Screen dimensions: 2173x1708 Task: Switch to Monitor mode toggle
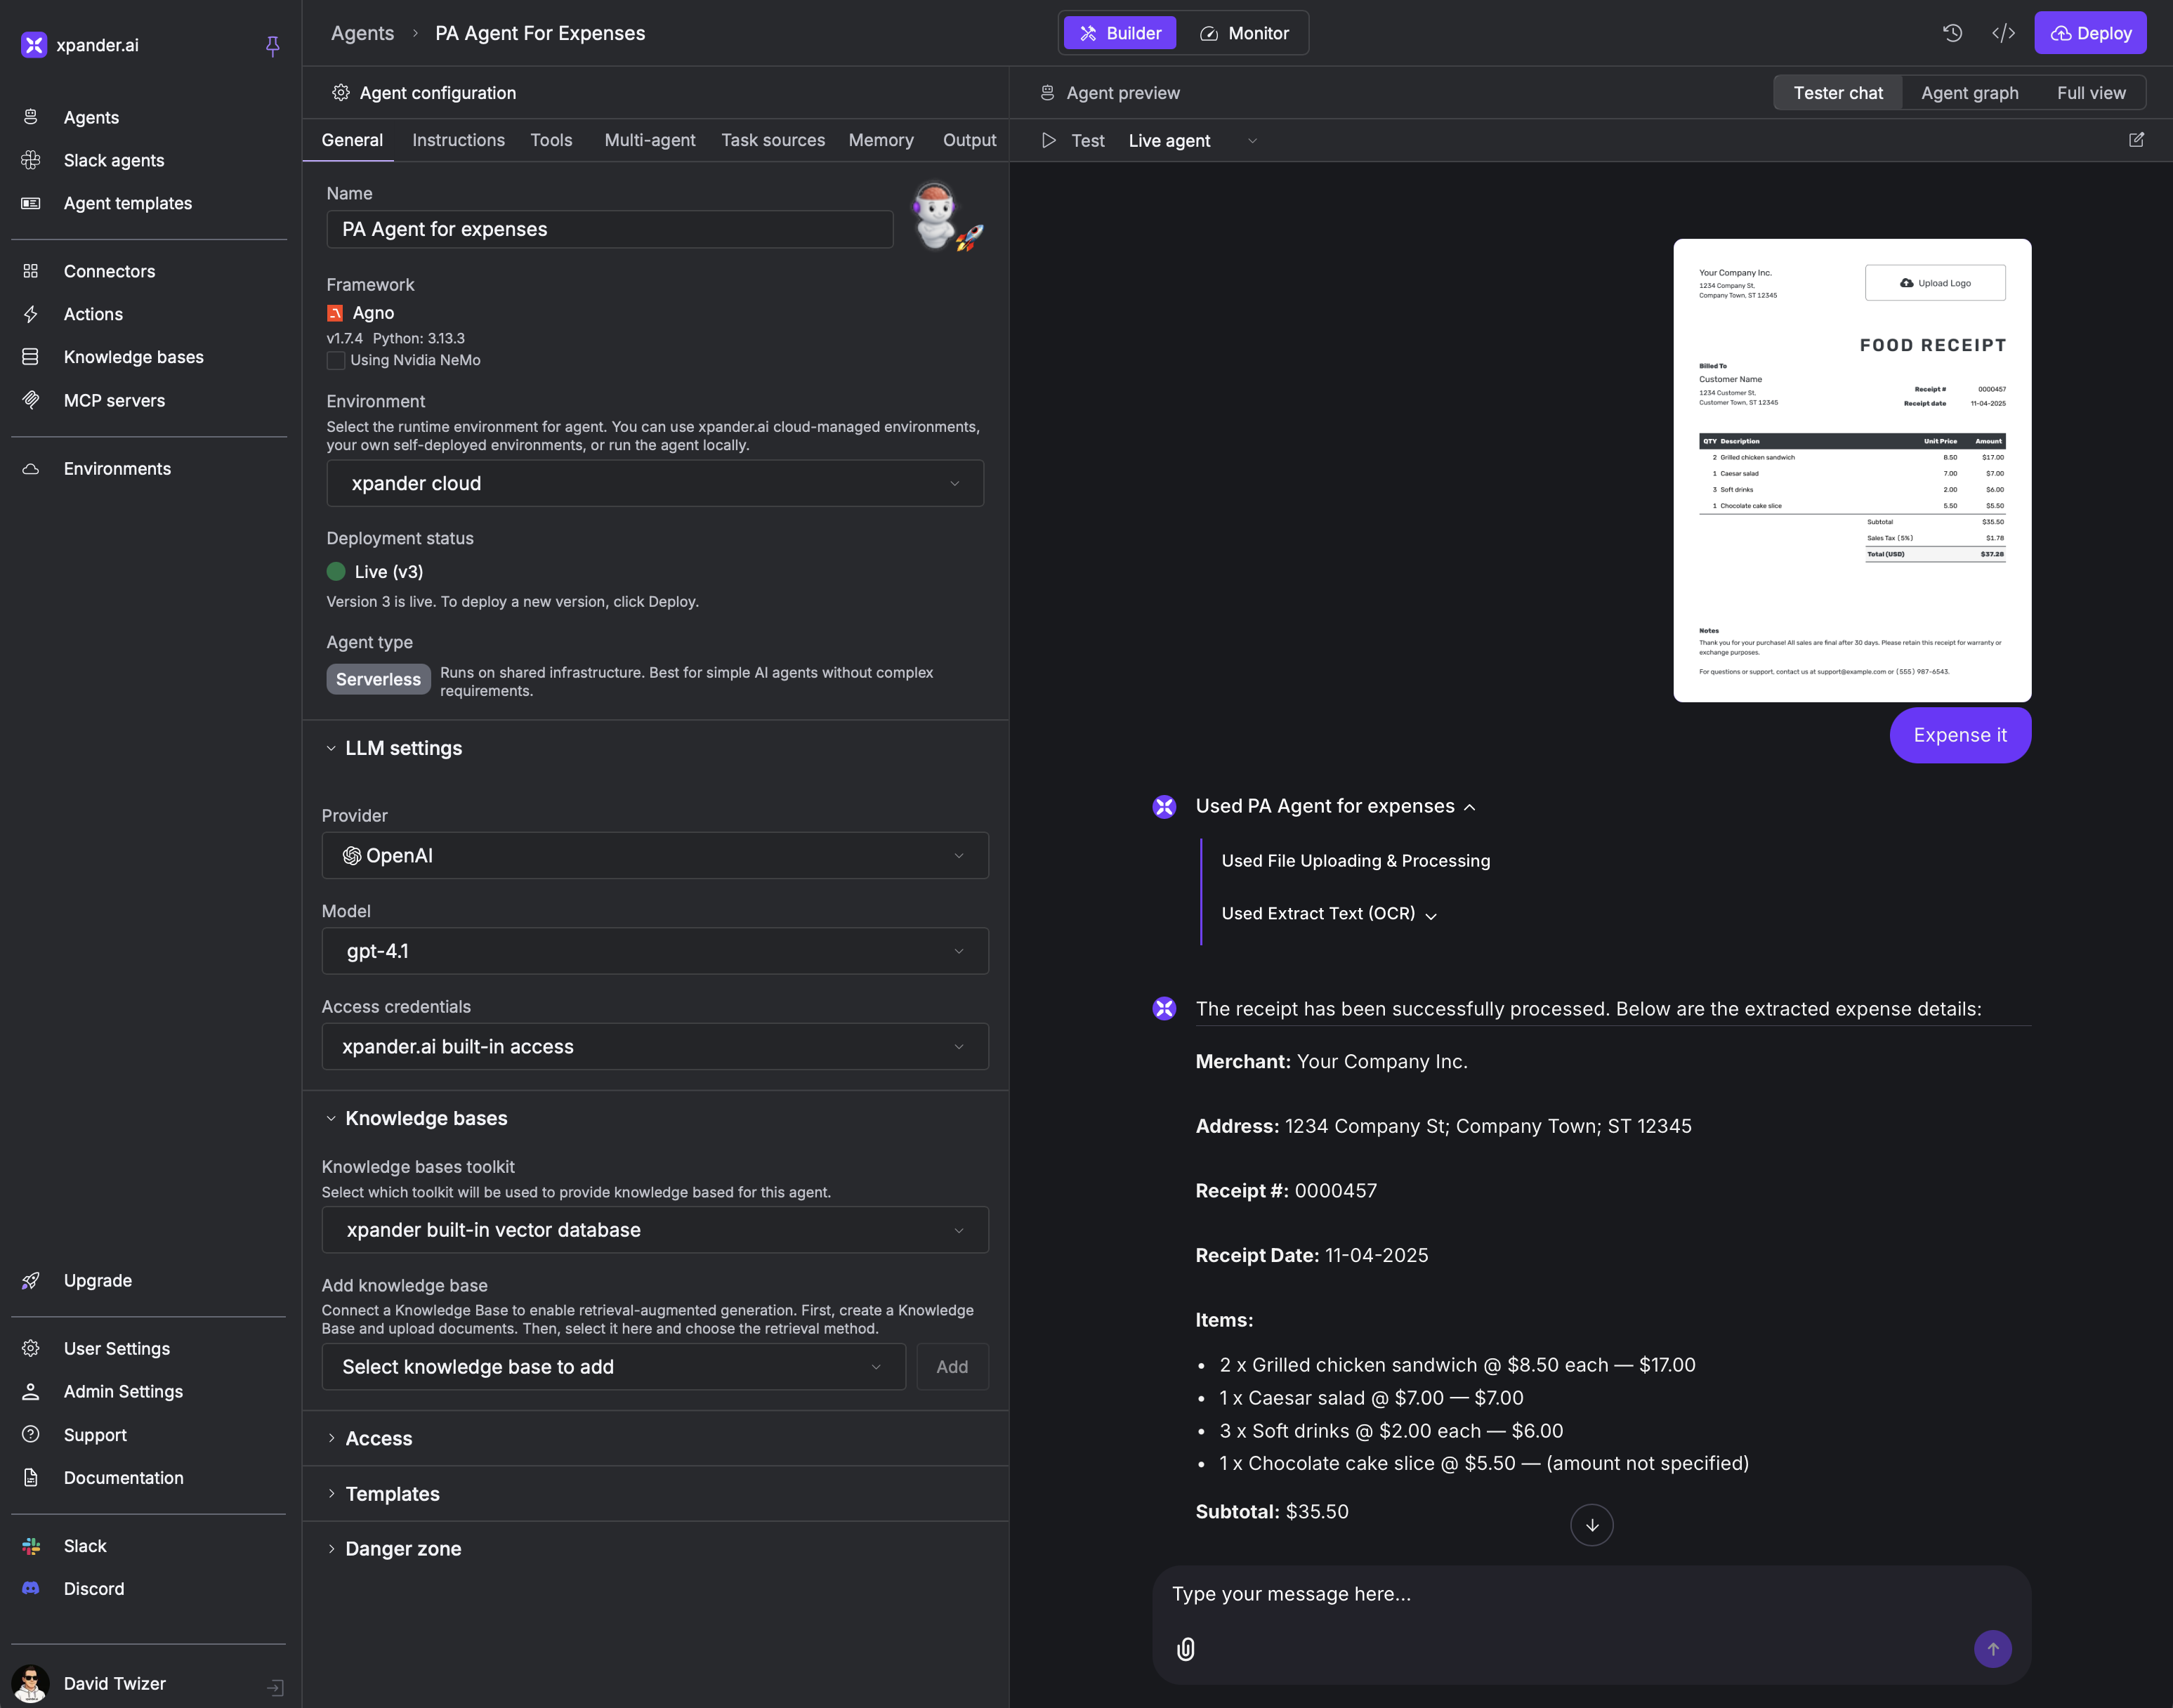(x=1244, y=33)
